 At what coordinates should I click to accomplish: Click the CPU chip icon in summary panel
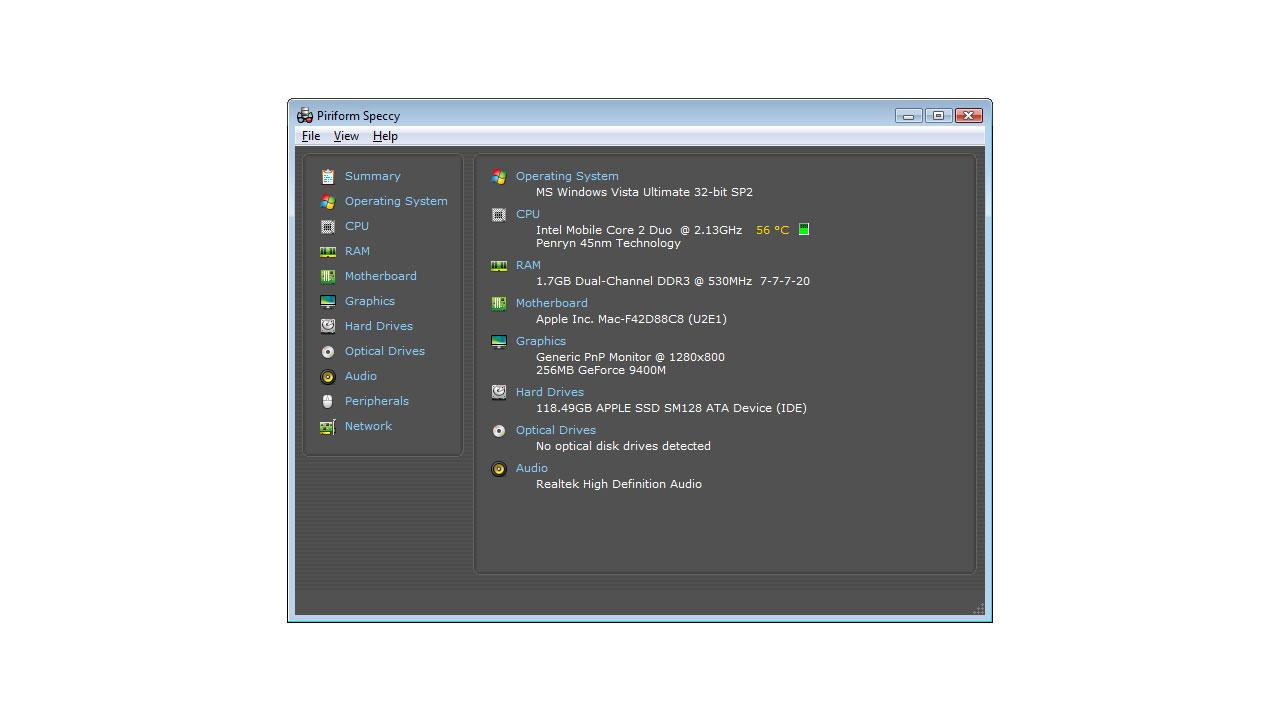tap(498, 214)
